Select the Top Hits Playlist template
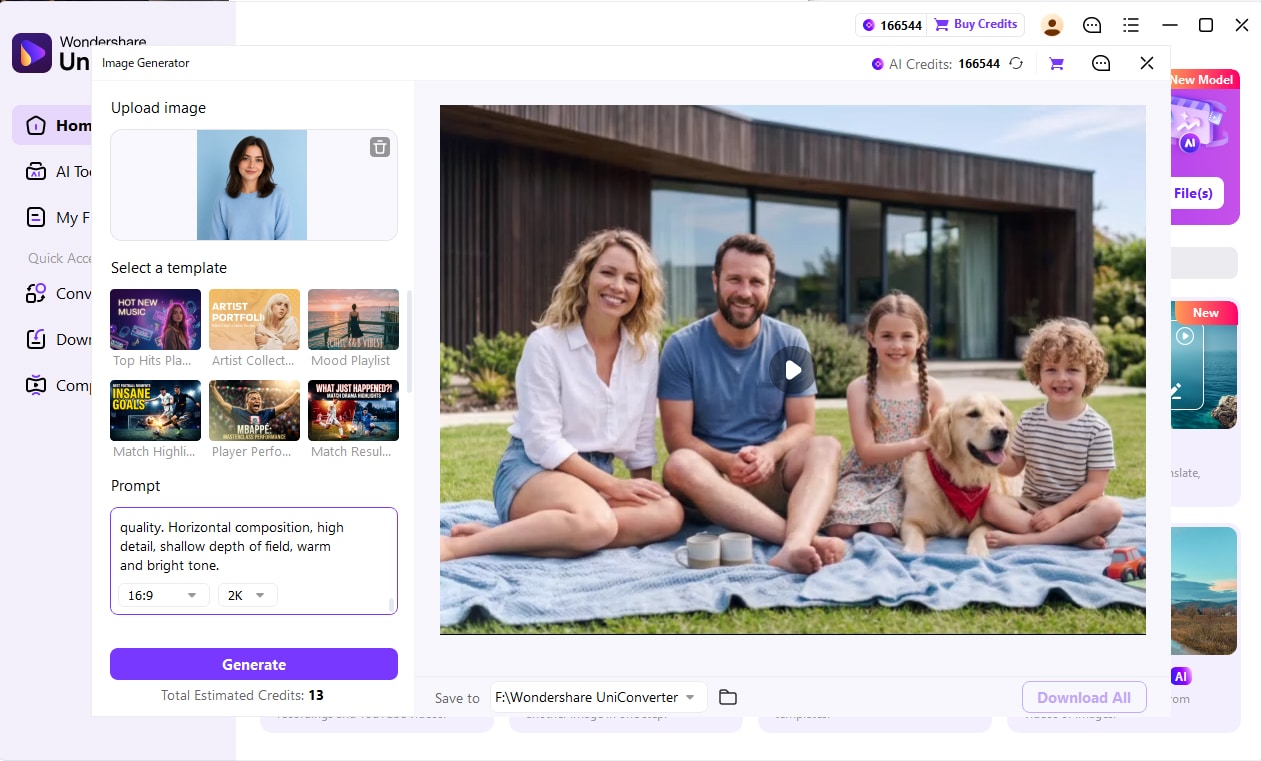The width and height of the screenshot is (1261, 761). point(155,320)
